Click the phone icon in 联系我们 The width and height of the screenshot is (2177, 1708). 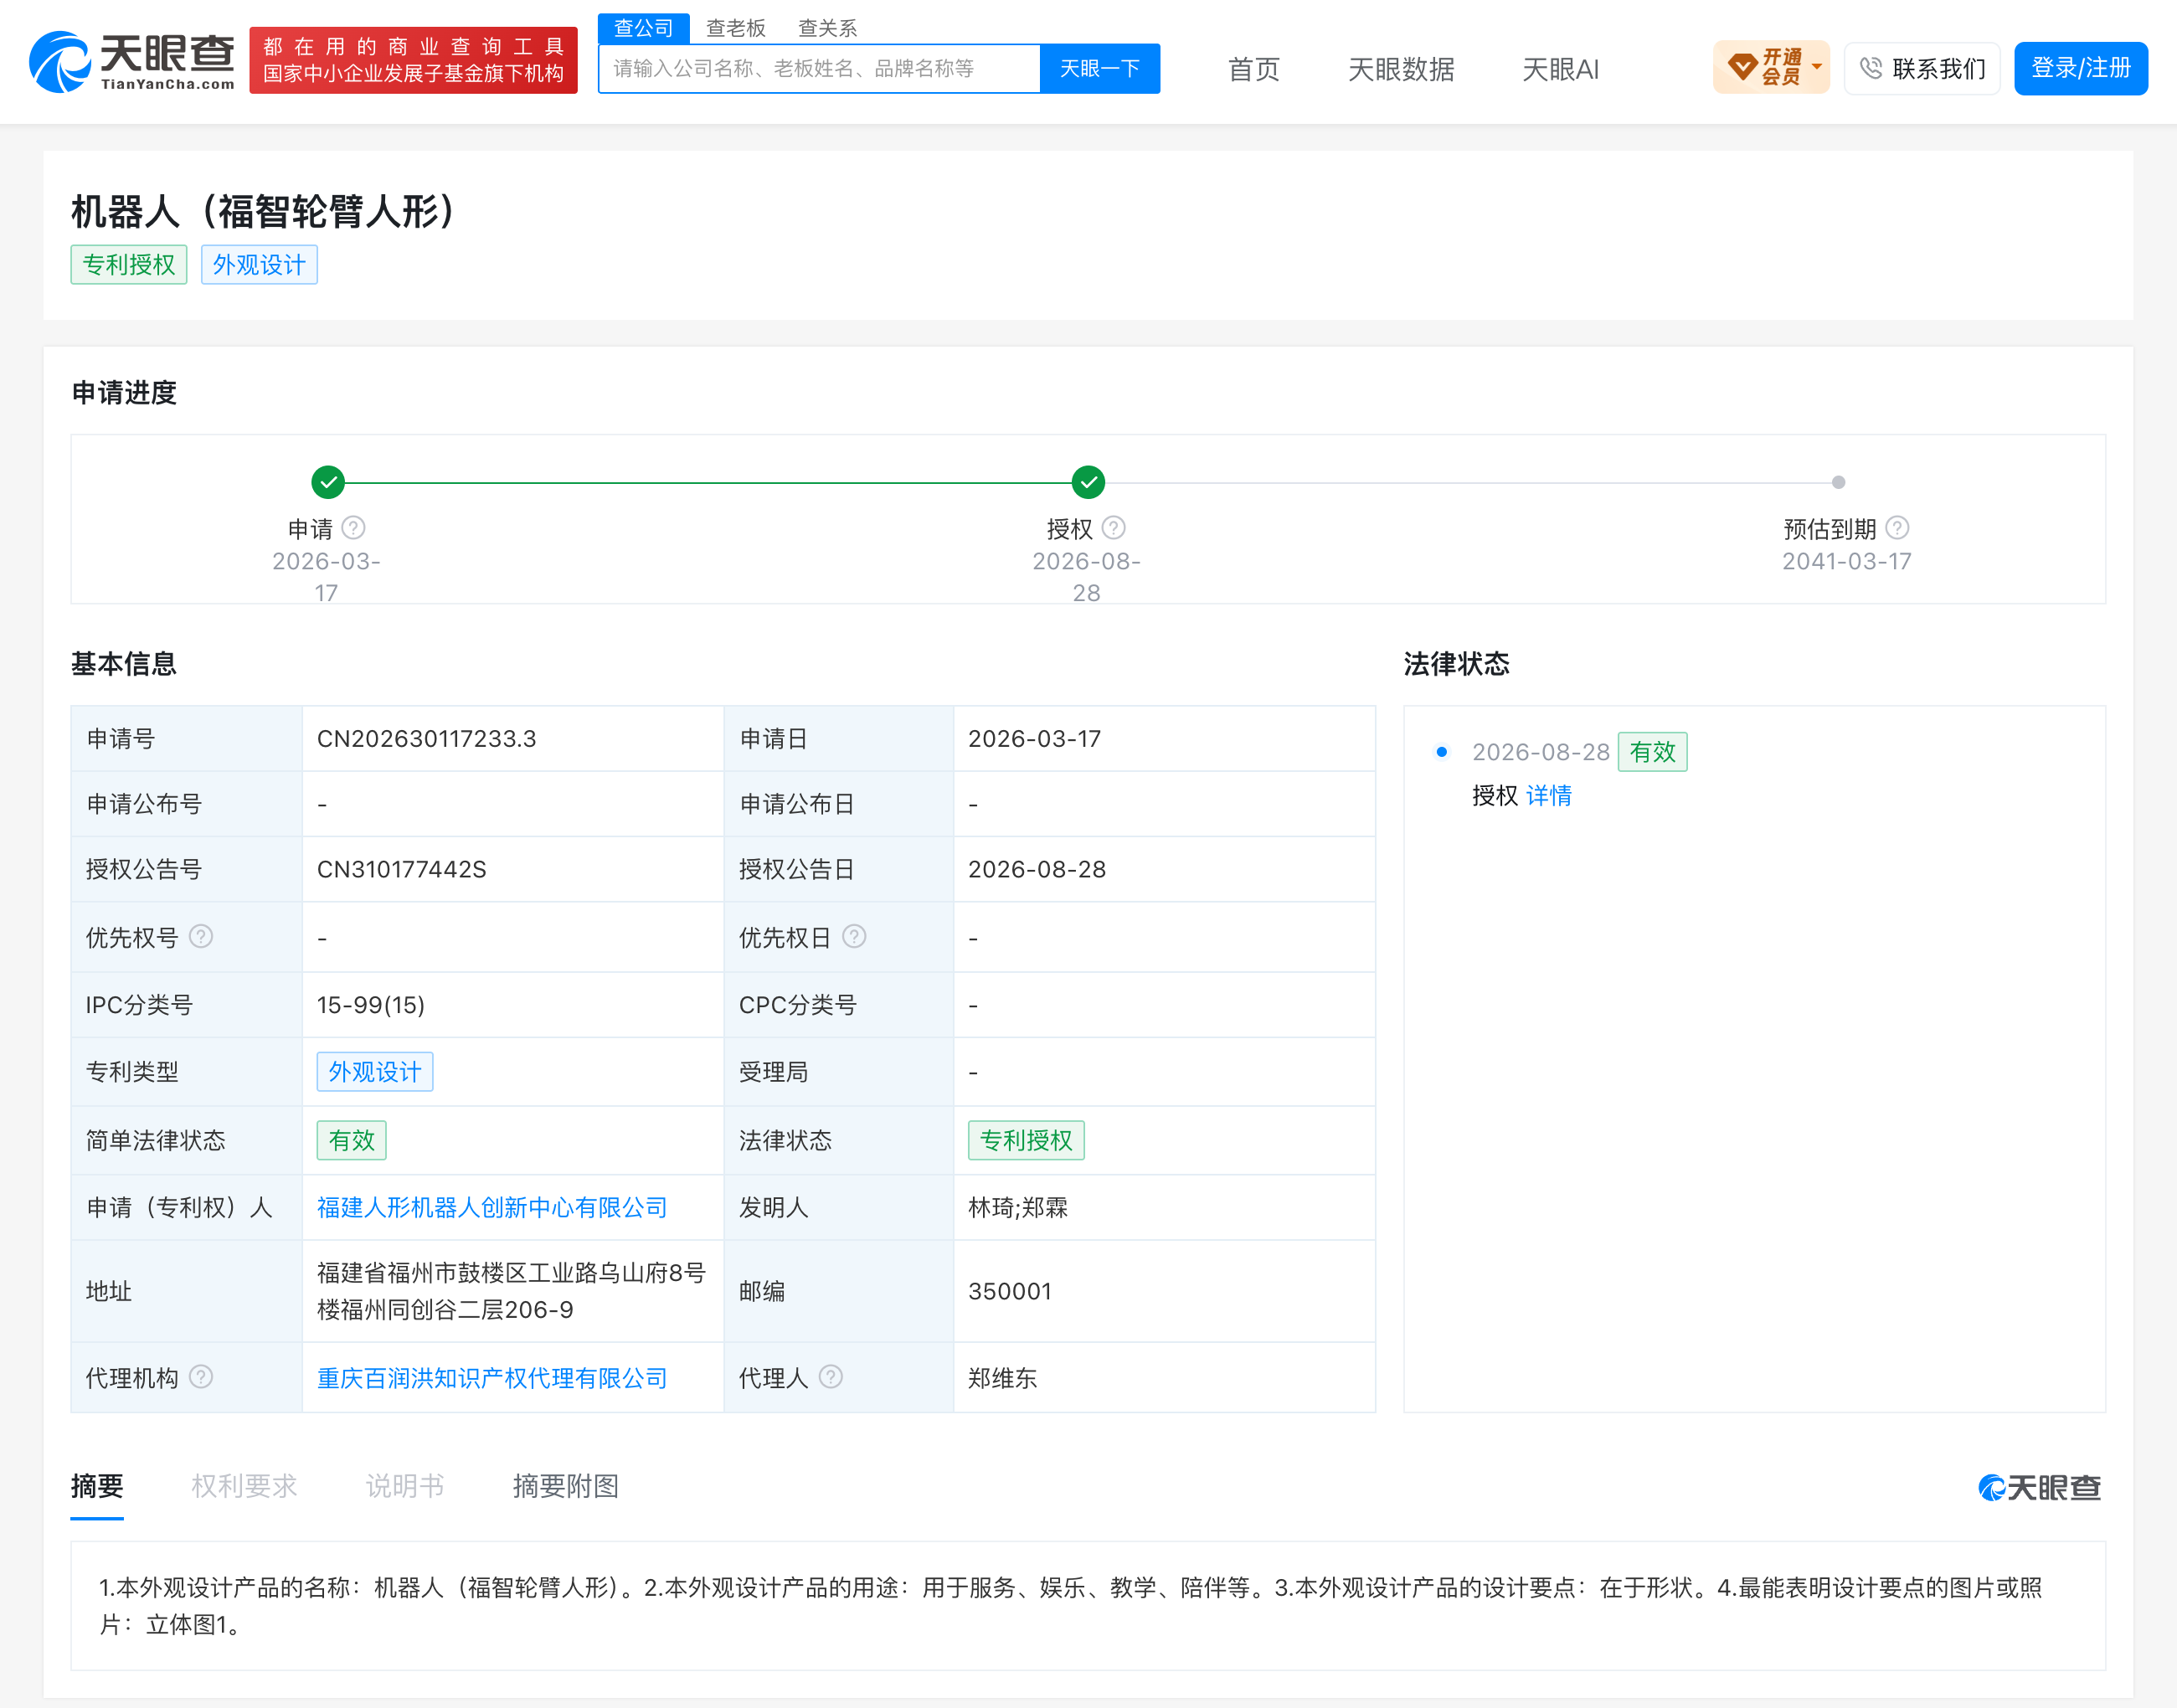1870,68
